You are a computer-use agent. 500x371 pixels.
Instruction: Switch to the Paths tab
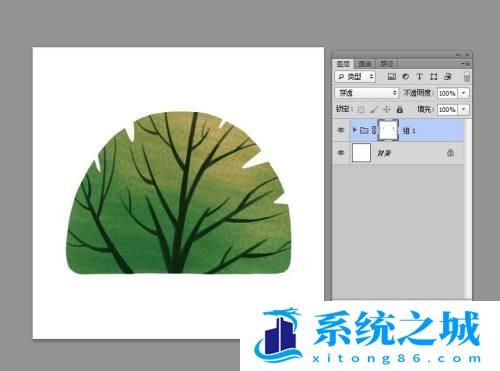pyautogui.click(x=387, y=64)
